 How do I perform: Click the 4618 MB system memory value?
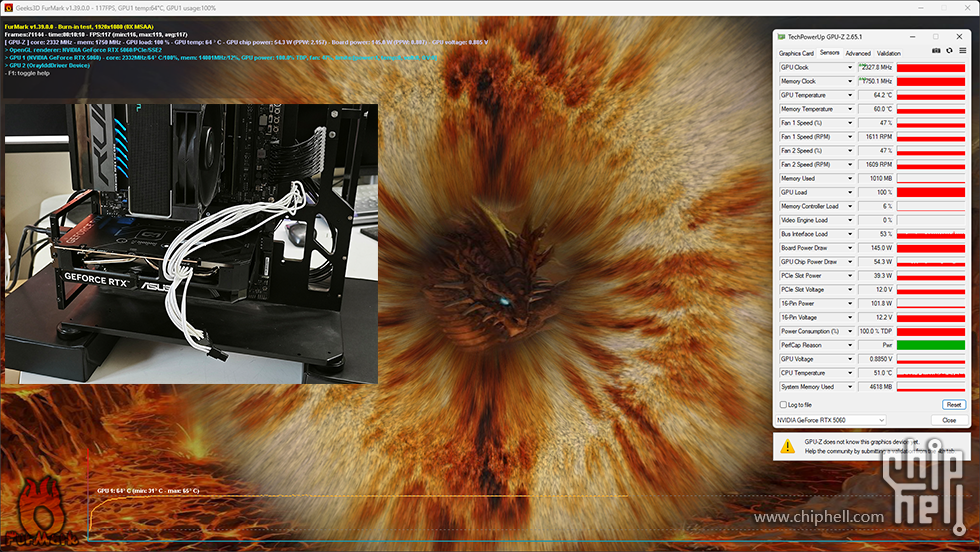[881, 387]
